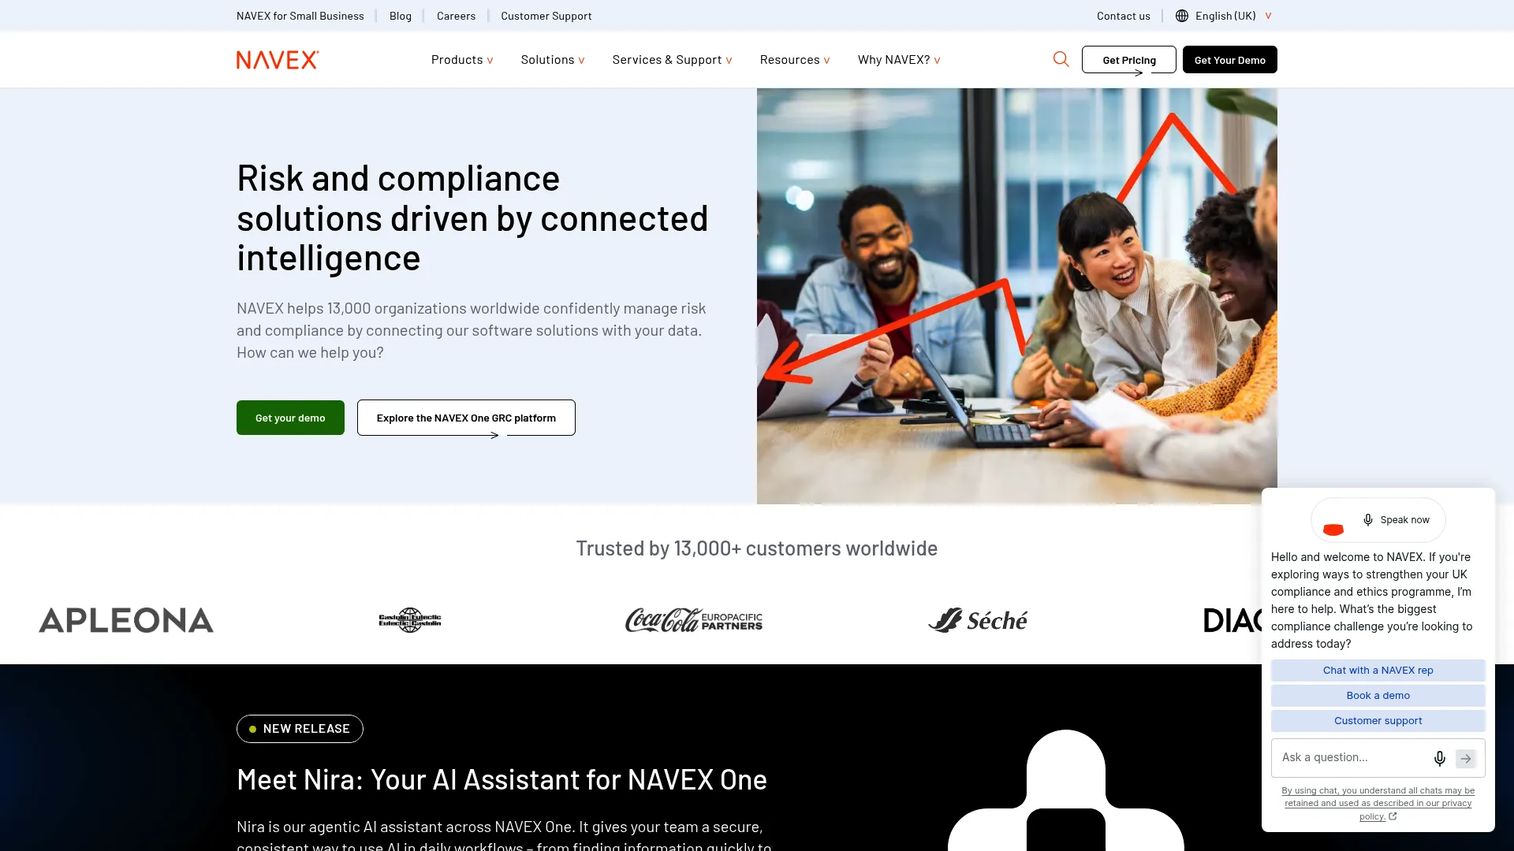The height and width of the screenshot is (851, 1514).
Task: Open NAVEX for Small Business link
Action: point(300,16)
